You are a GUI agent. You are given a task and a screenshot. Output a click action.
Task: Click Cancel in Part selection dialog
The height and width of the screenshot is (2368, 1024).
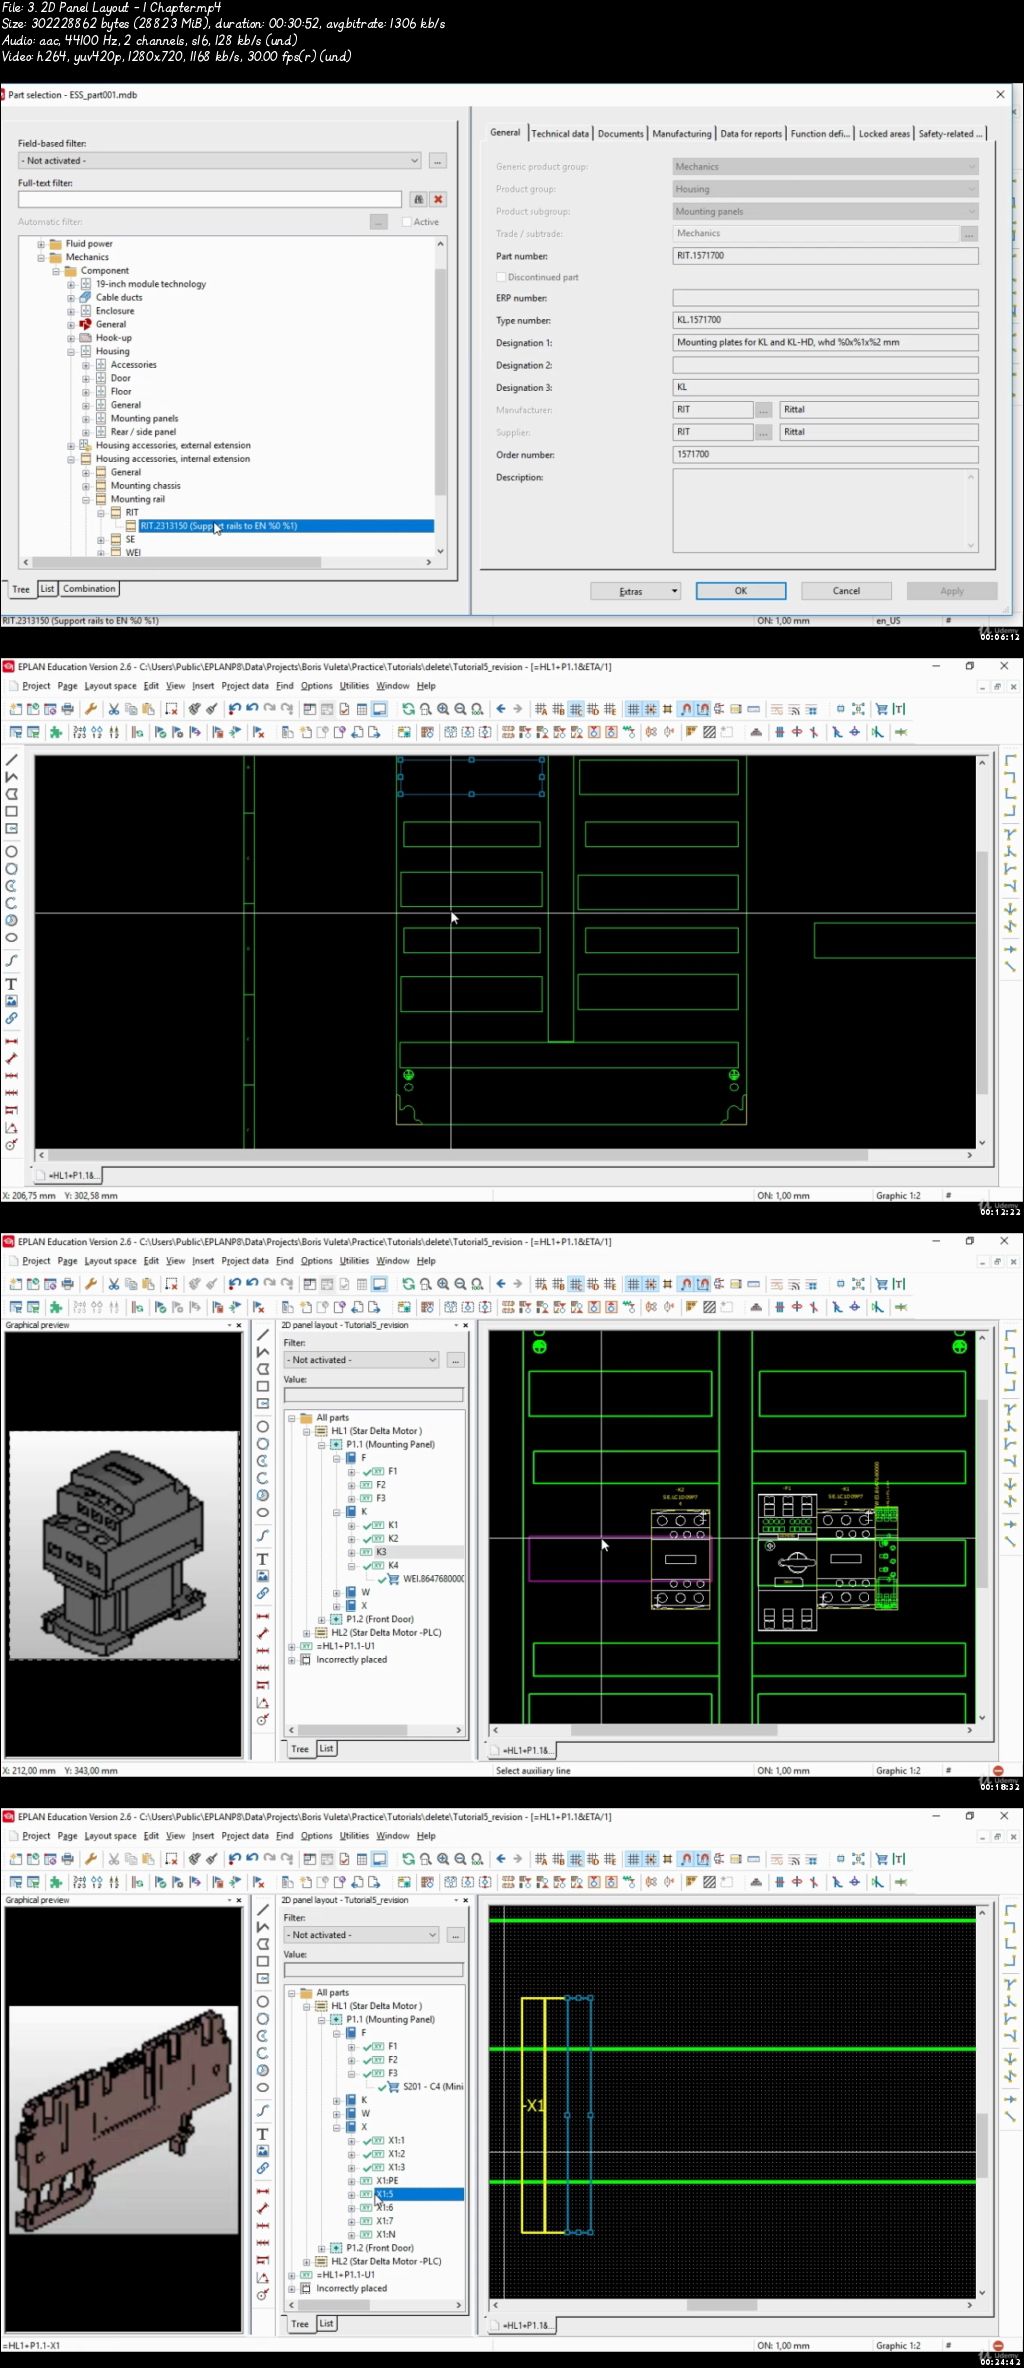[846, 591]
